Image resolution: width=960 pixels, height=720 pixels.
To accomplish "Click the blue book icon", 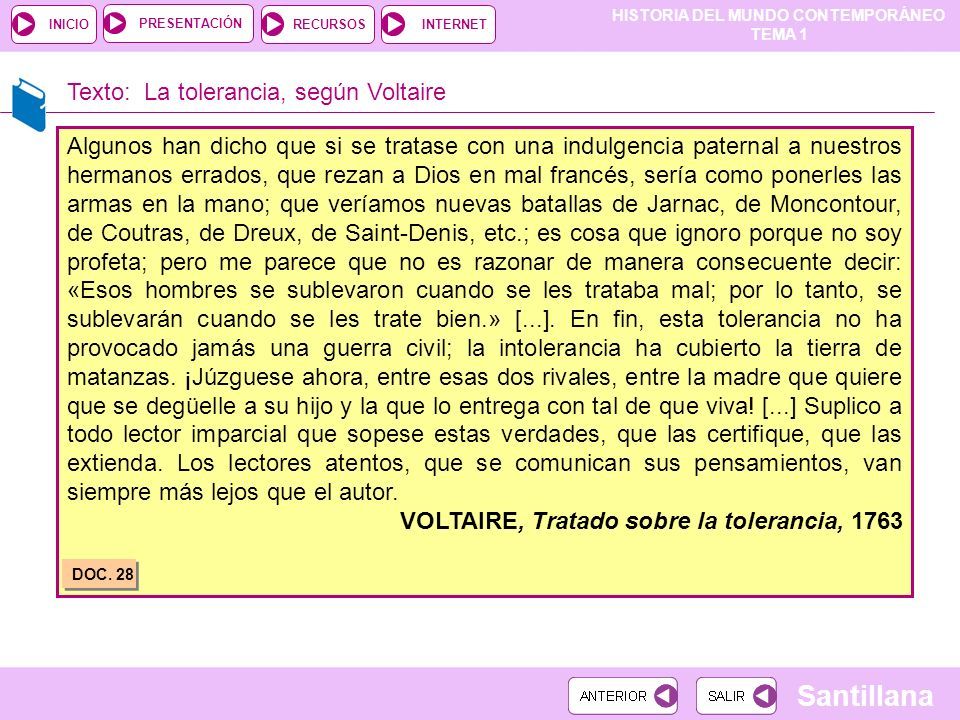I will point(29,105).
